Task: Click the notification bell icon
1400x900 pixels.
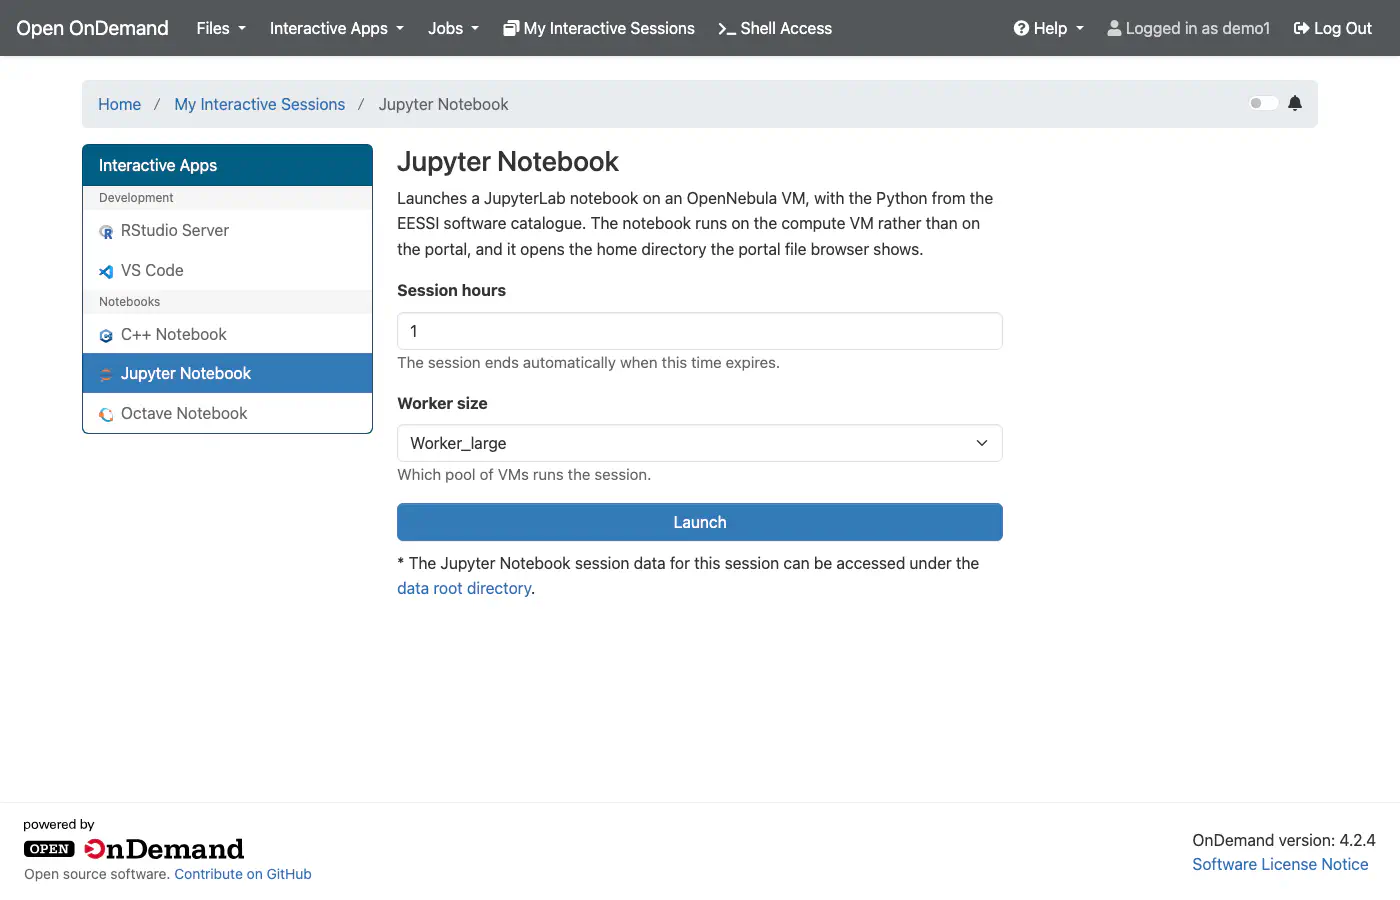Action: [1295, 103]
